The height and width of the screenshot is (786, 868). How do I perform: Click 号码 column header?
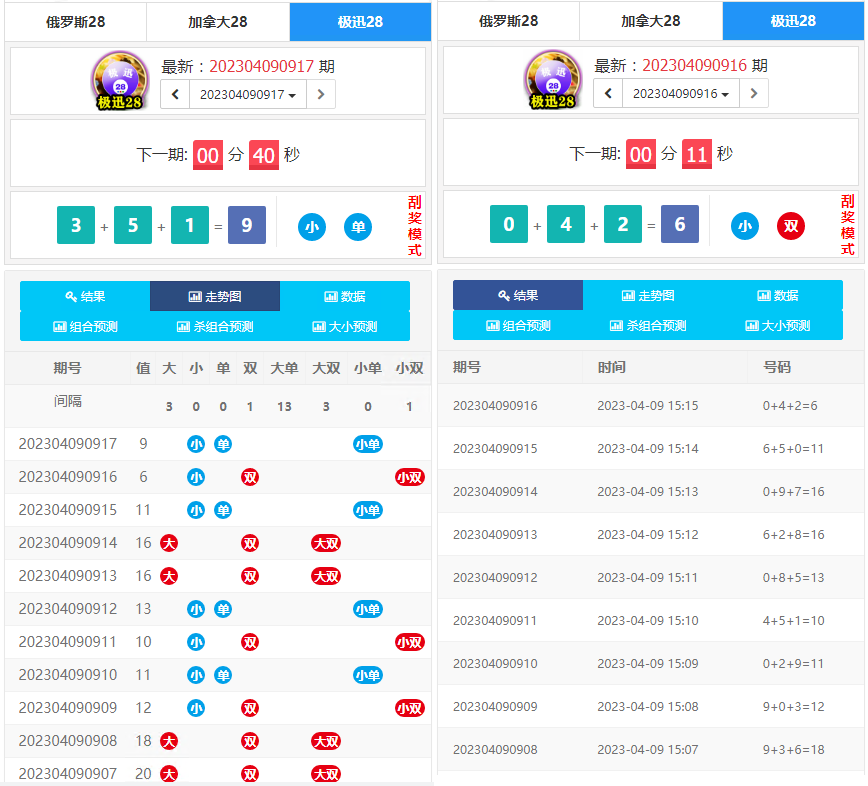pyautogui.click(x=777, y=367)
